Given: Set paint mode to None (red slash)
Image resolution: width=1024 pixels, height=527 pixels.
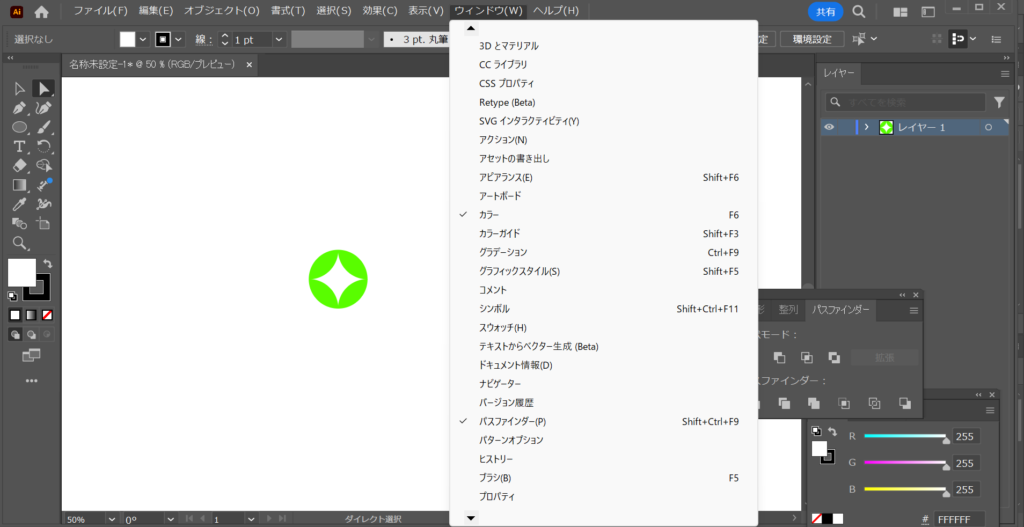Looking at the screenshot, I should click(x=47, y=315).
